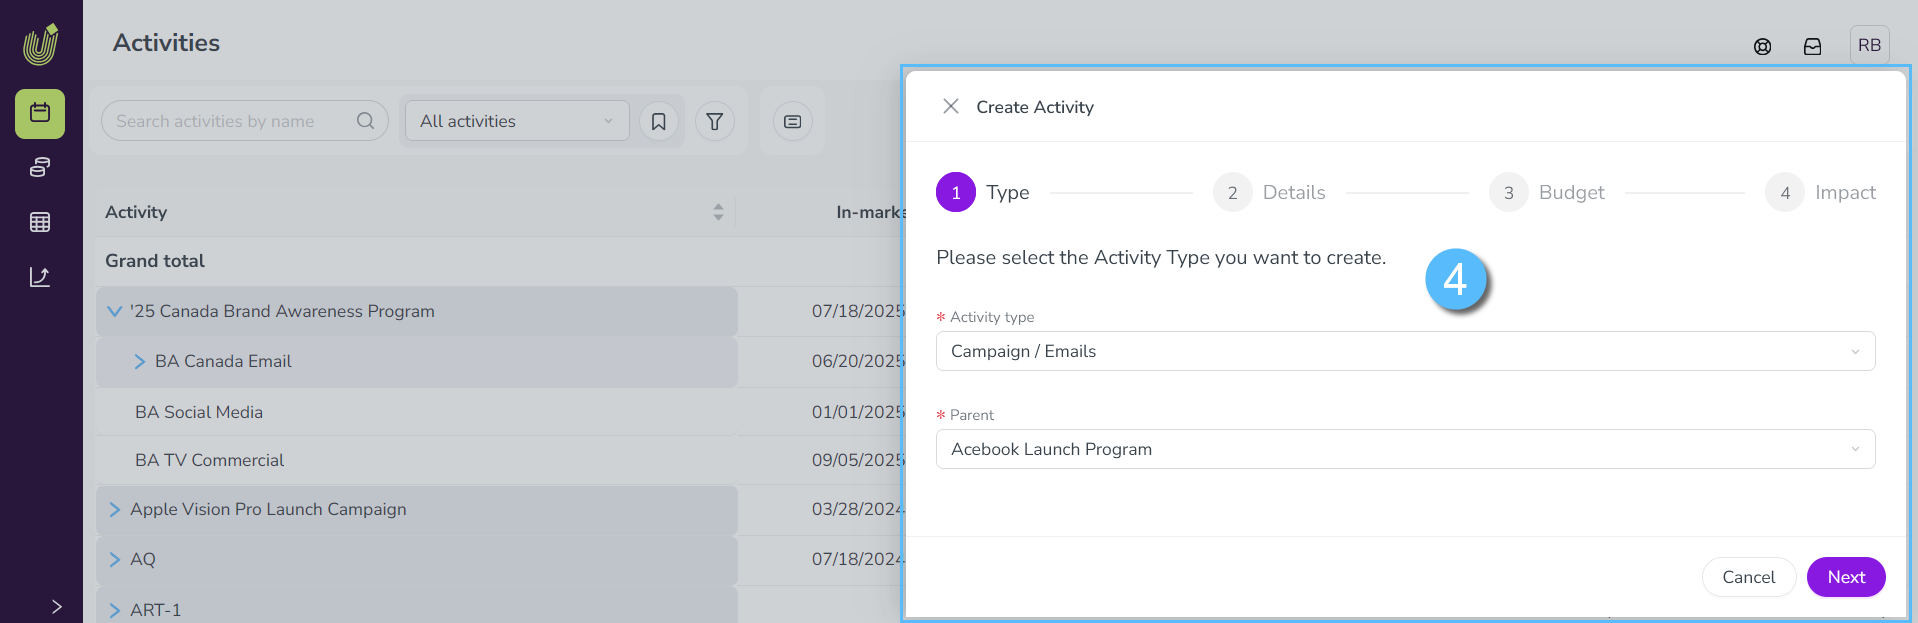
Task: Expand Apple Vision Pro Launch Campaign row
Action: click(x=115, y=509)
